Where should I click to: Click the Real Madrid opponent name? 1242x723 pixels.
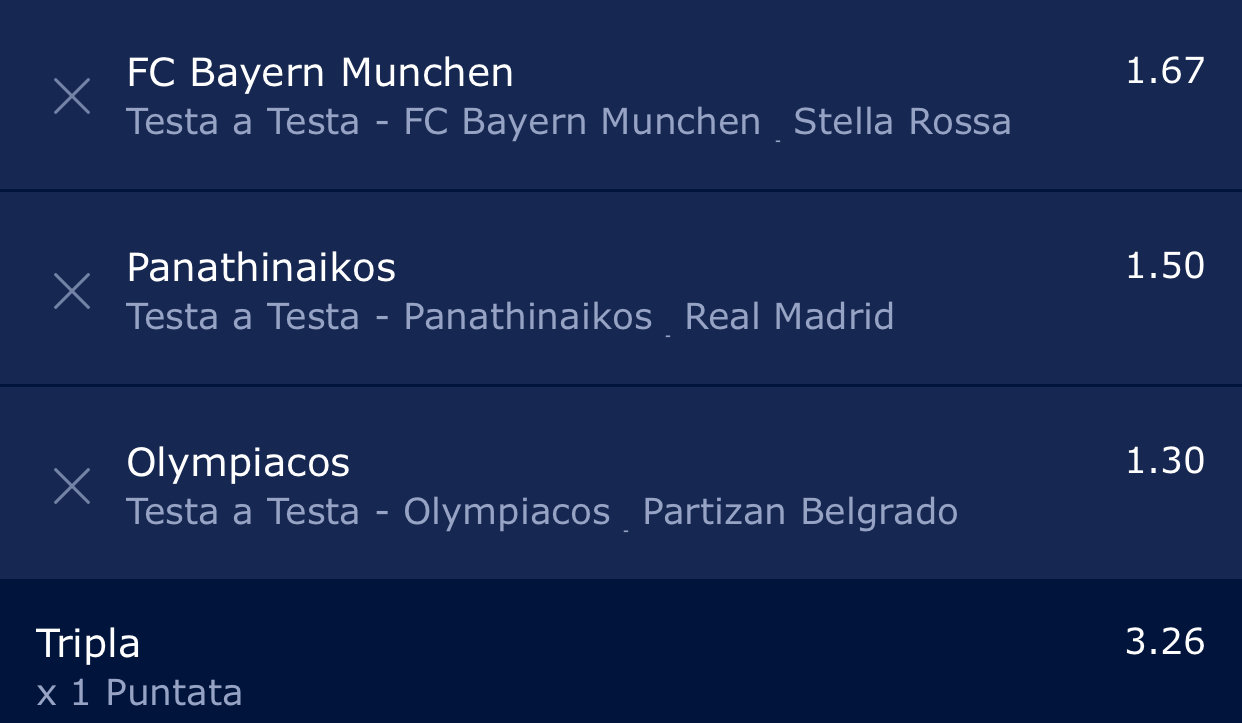(789, 318)
